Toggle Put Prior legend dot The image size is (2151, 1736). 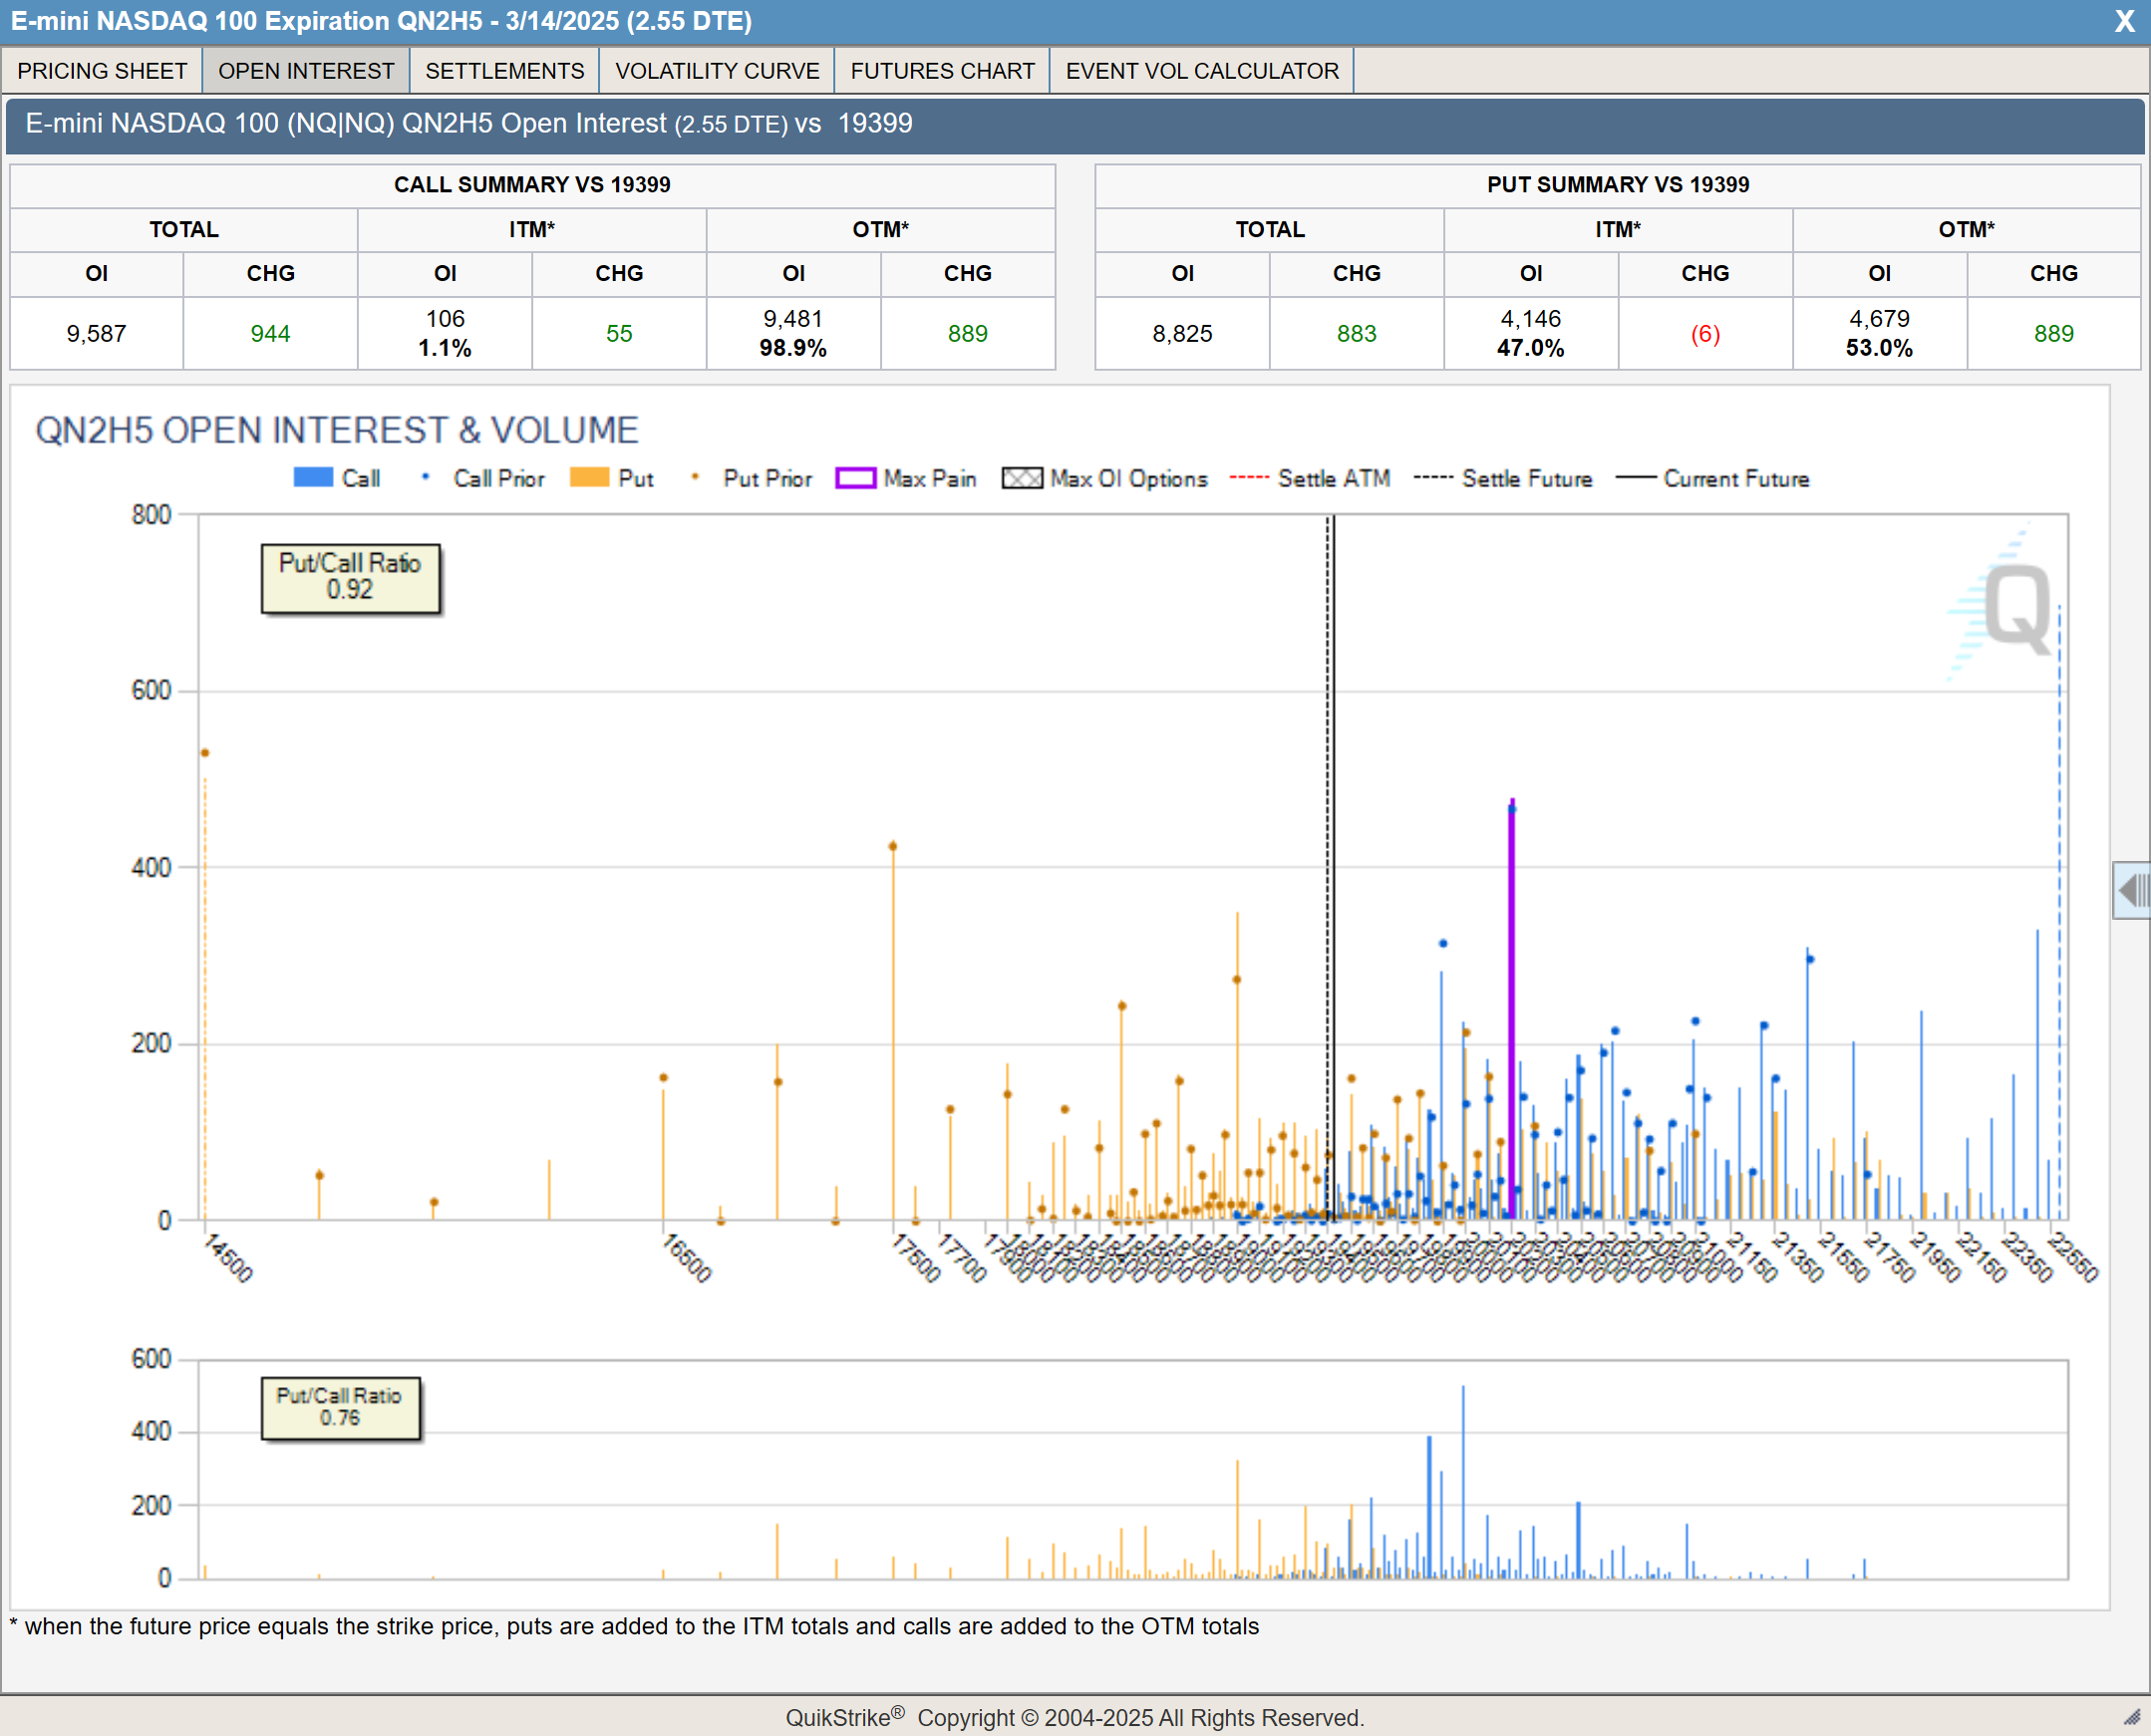coord(695,477)
